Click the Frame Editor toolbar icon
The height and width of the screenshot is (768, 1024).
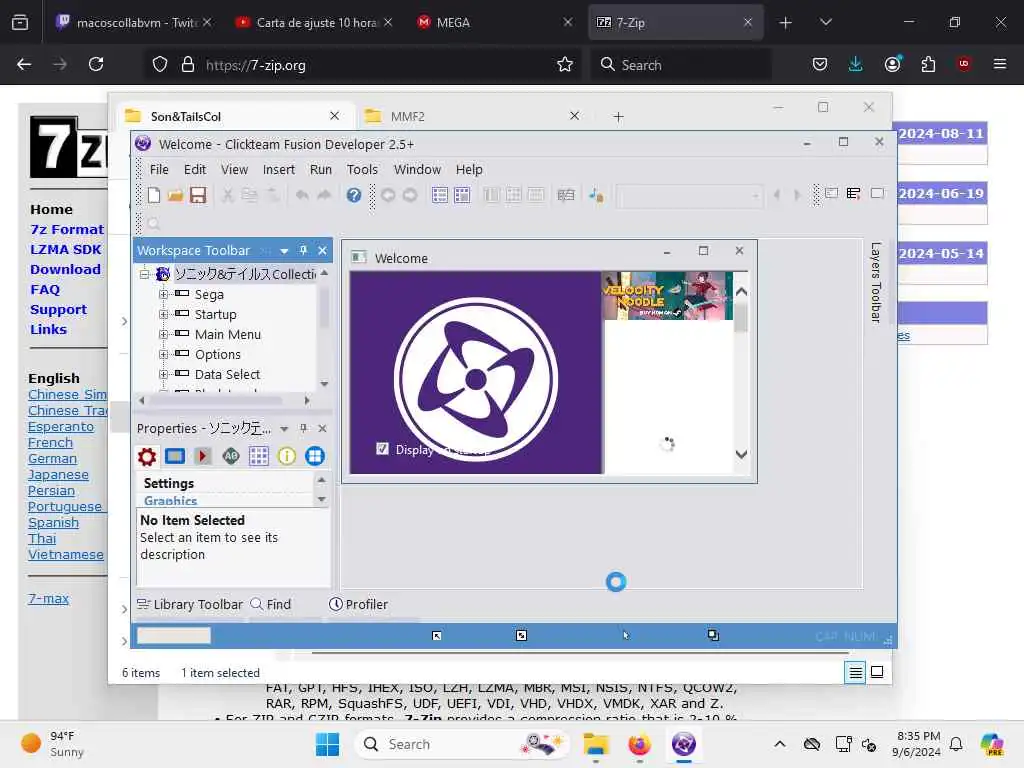click(462, 195)
